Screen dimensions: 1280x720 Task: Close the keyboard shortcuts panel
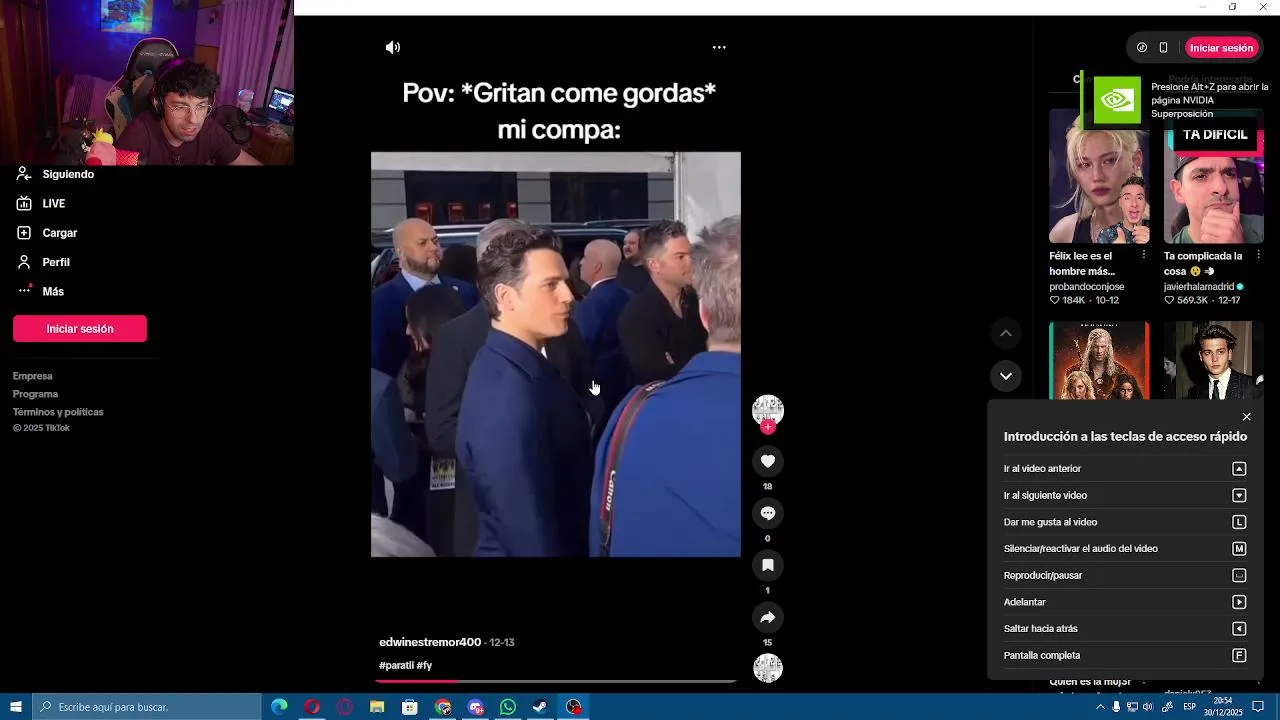(1246, 417)
